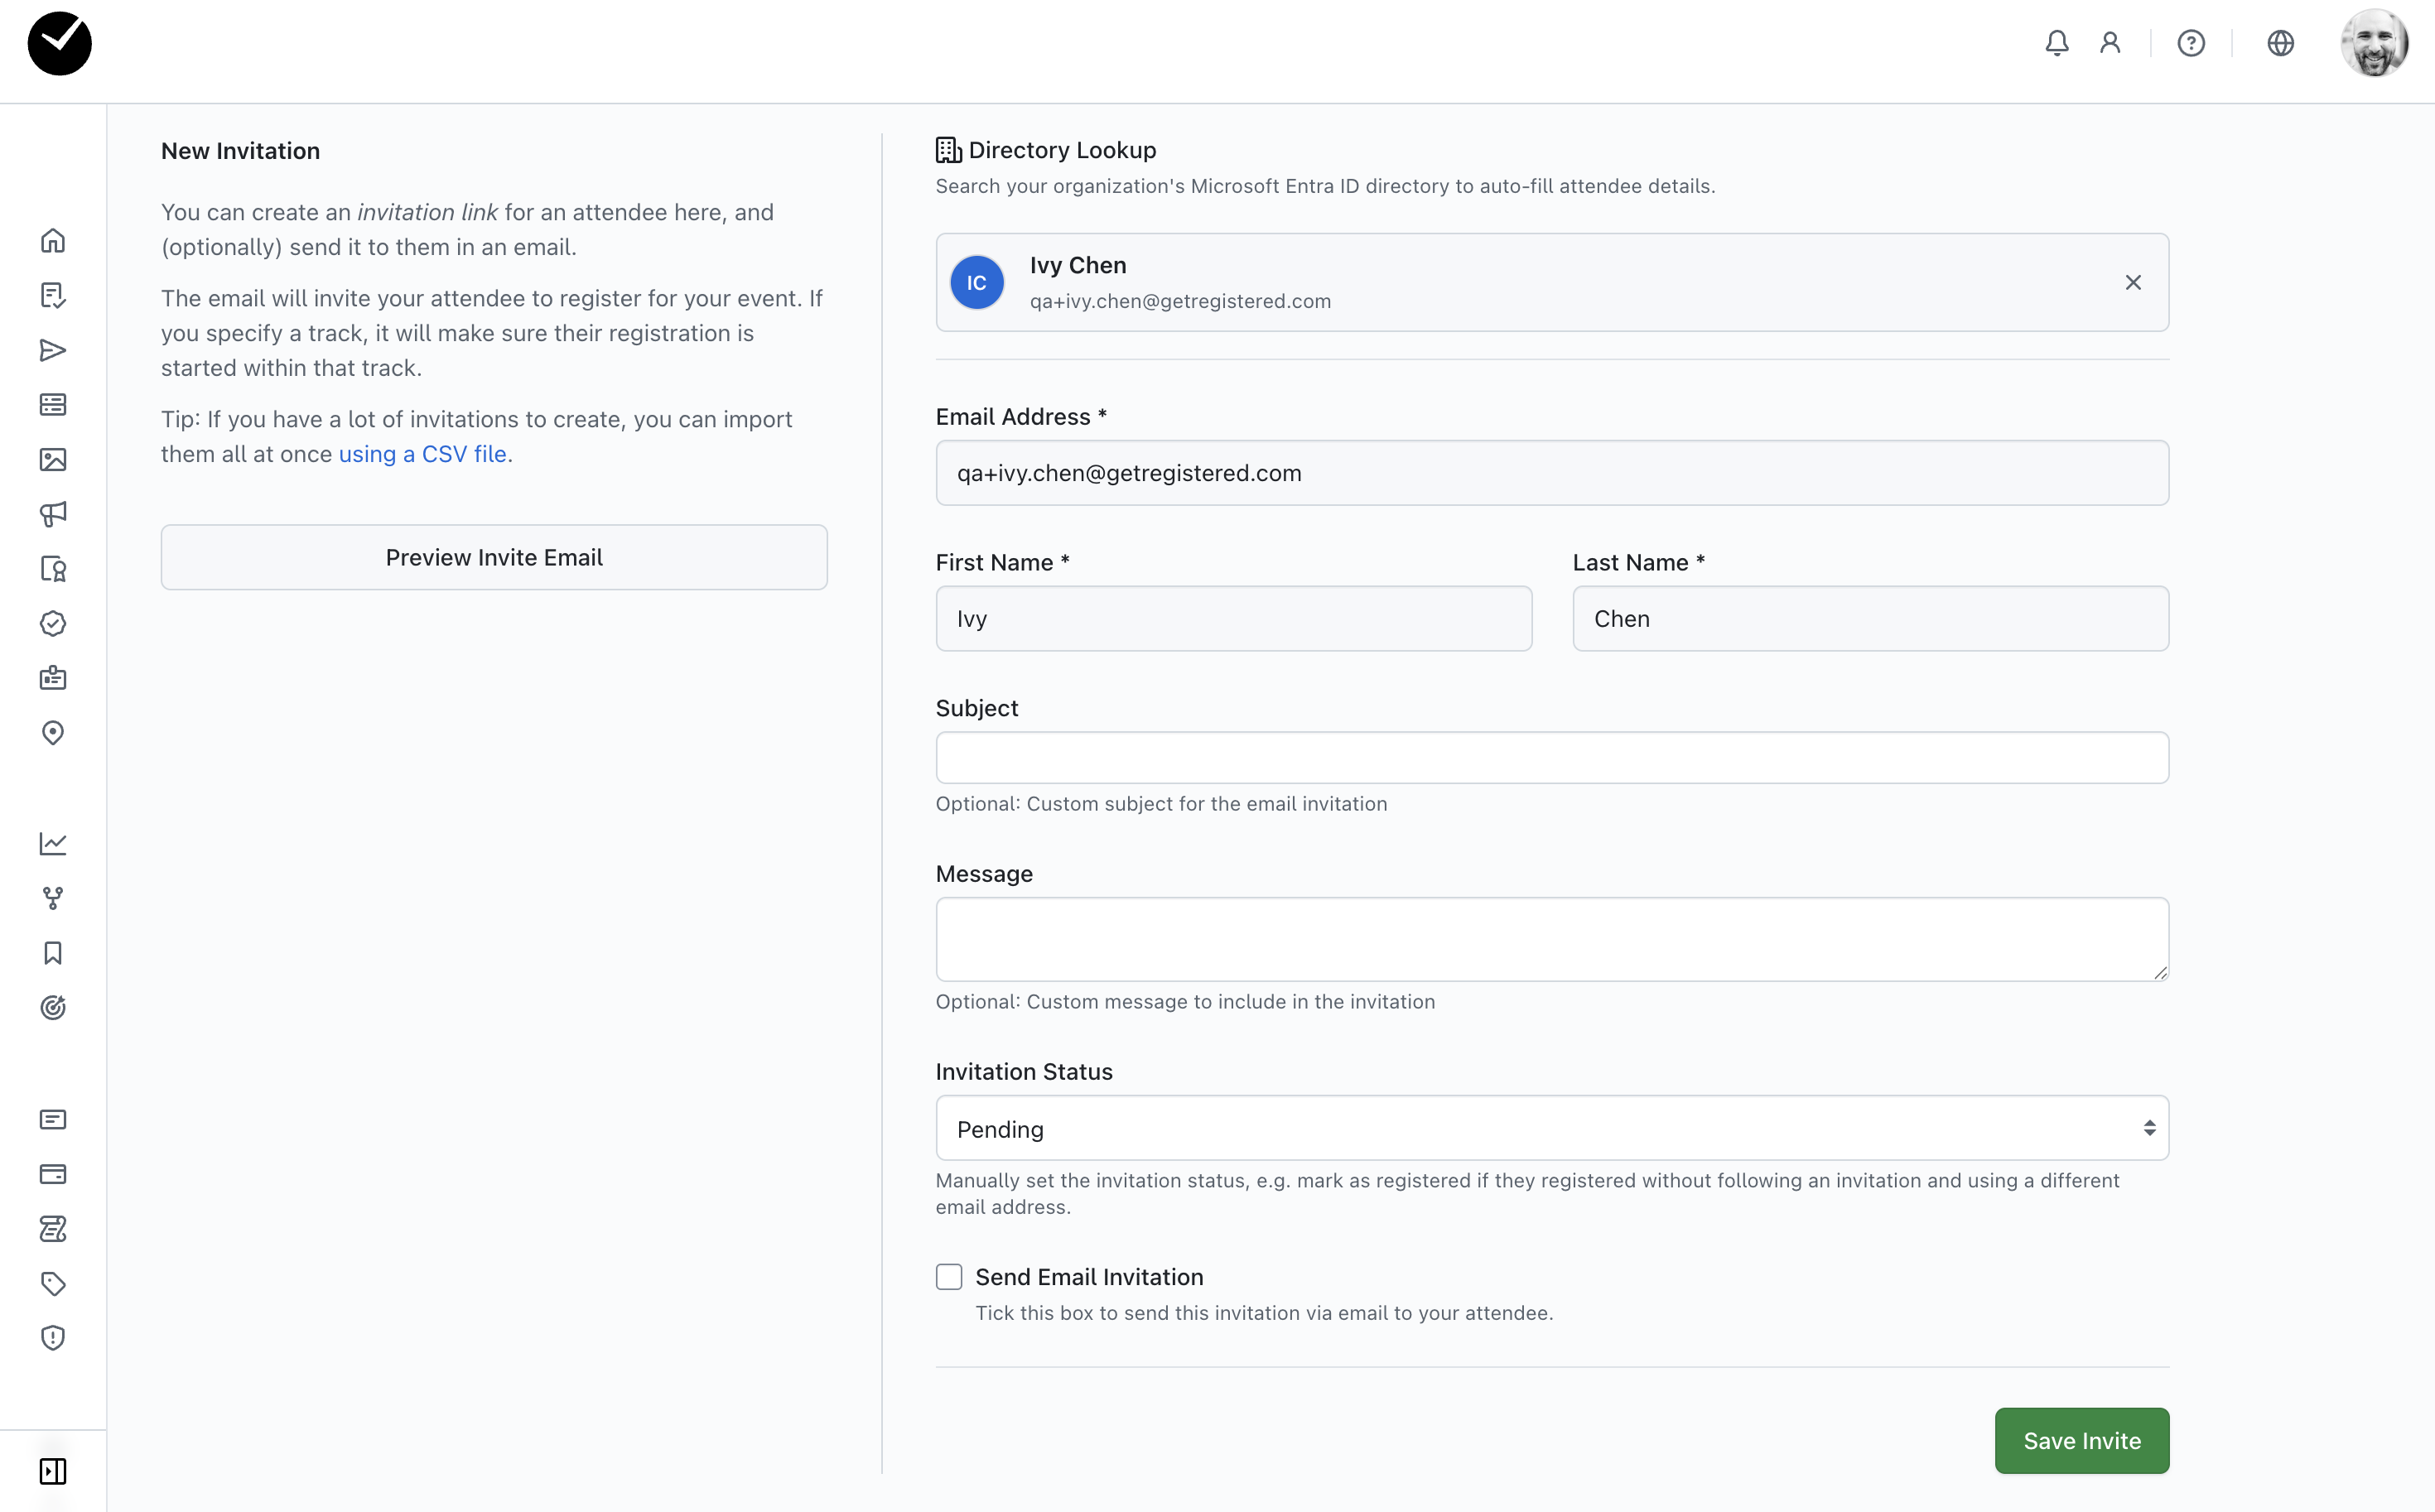
Task: Open the line chart analytics icon
Action: [x=53, y=844]
